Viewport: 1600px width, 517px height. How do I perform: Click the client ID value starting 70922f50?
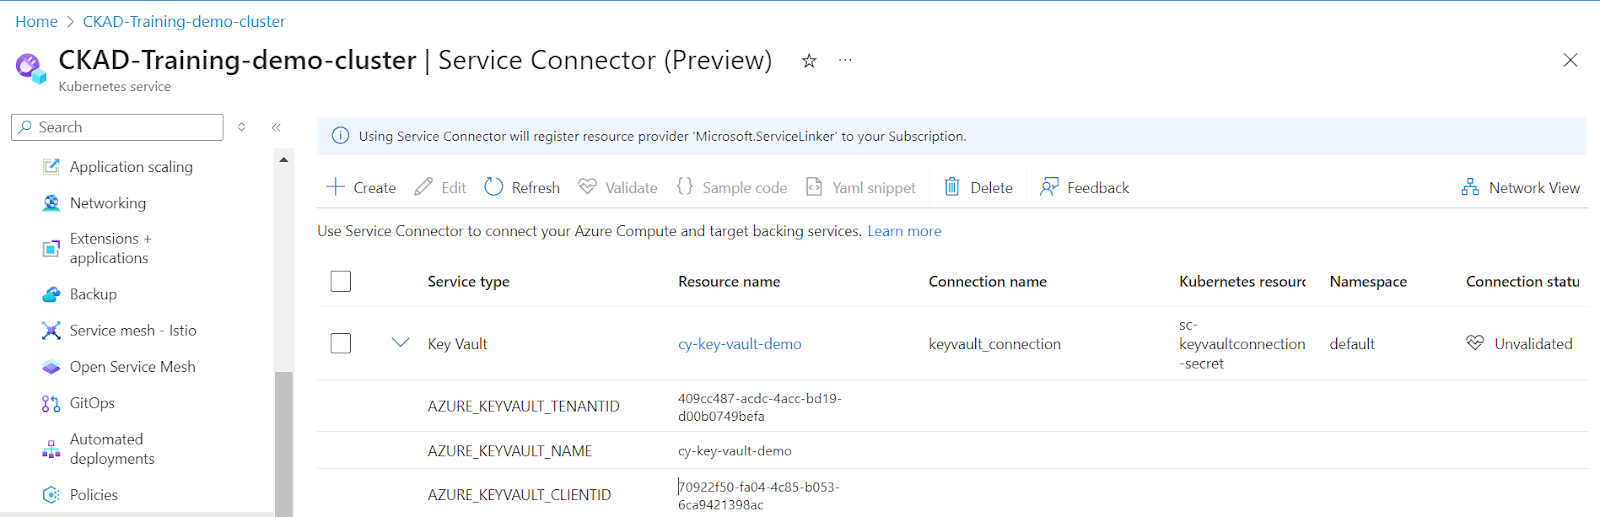click(x=759, y=496)
